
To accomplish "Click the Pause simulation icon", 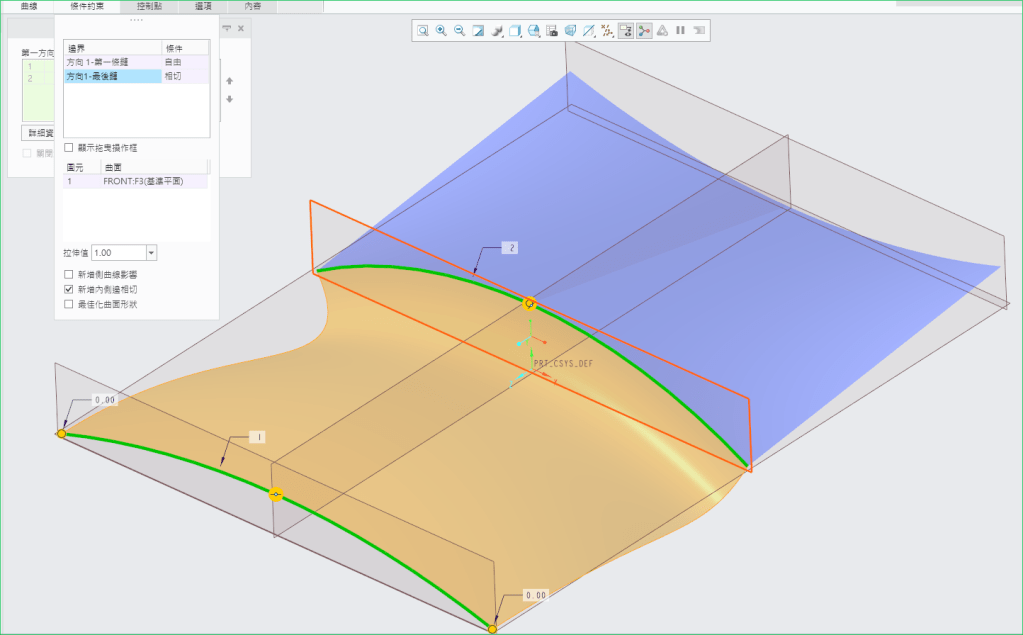I will point(680,31).
